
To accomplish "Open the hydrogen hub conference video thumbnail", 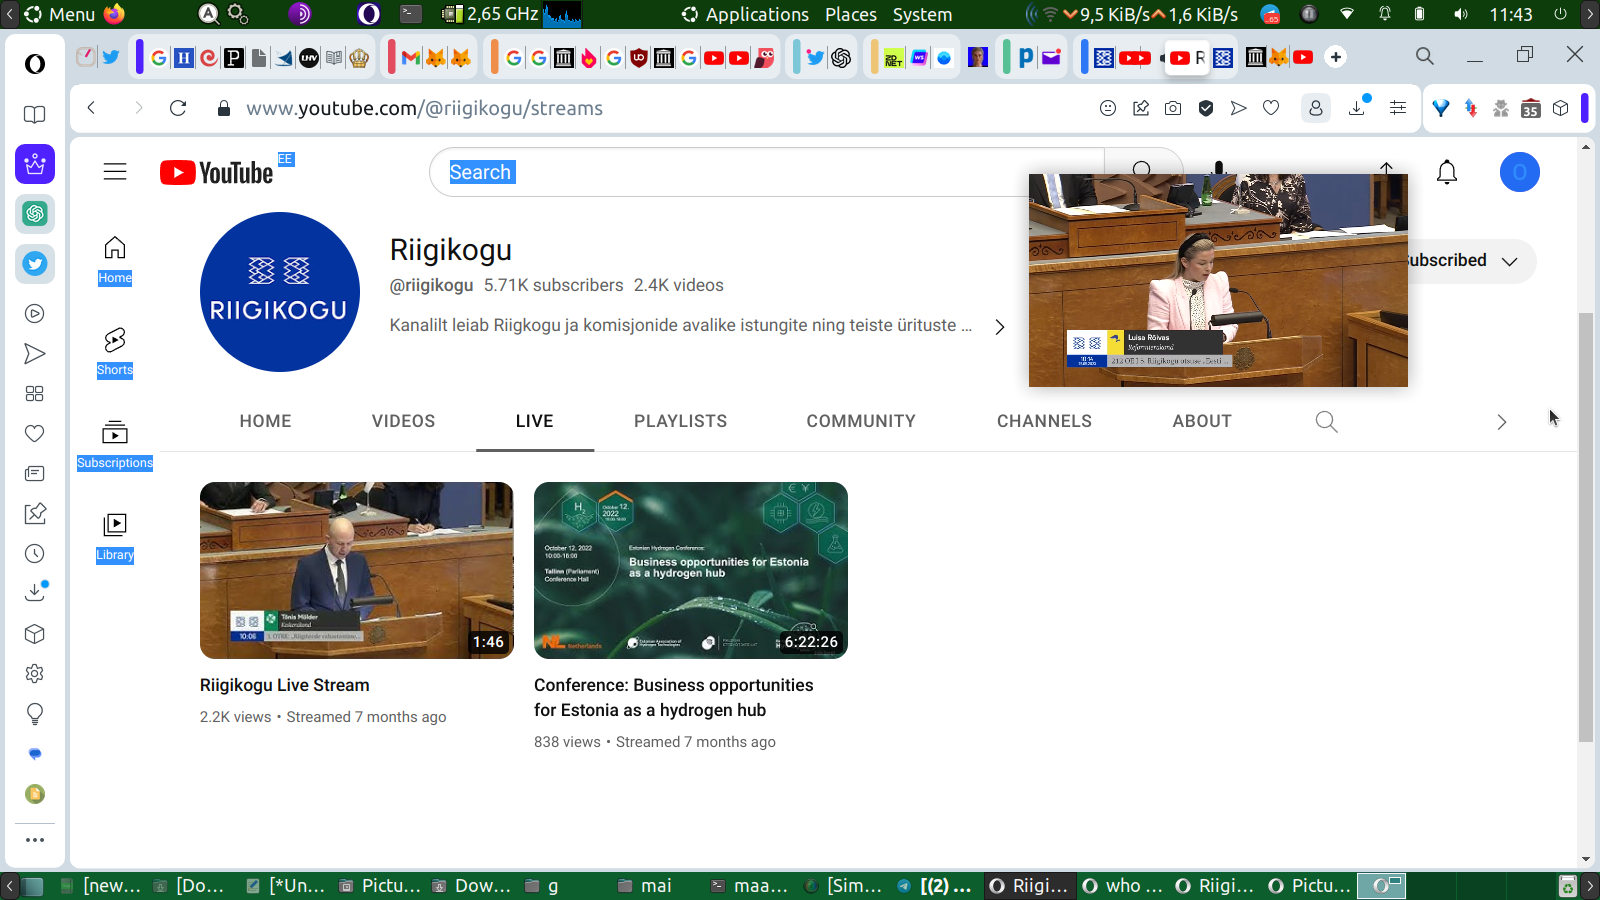I will (690, 570).
